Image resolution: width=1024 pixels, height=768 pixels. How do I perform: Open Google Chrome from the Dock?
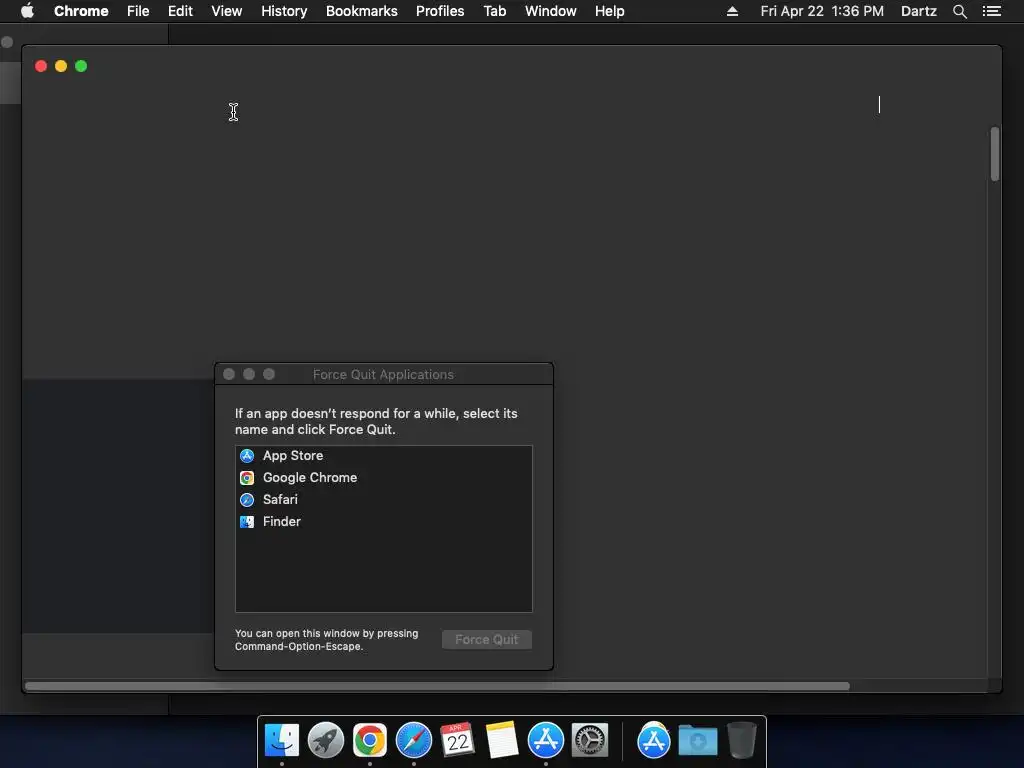(370, 740)
